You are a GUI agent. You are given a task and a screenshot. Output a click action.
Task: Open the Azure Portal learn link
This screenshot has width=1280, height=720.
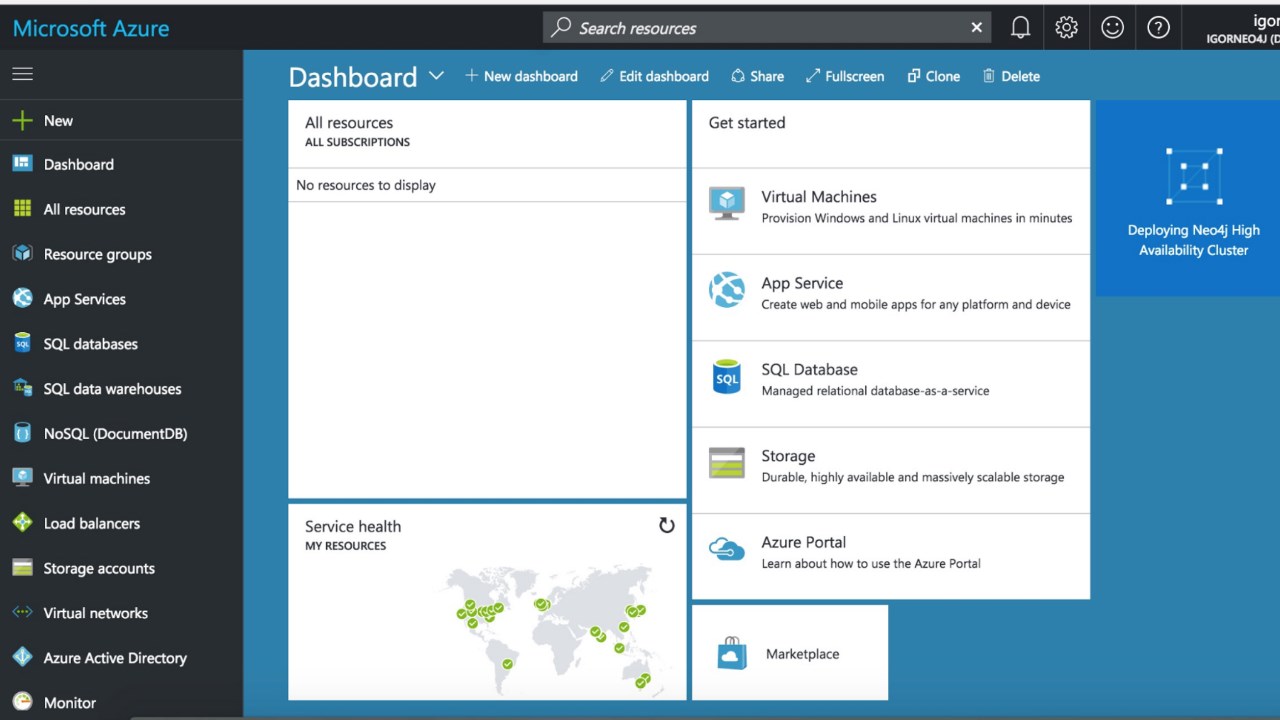(x=890, y=556)
